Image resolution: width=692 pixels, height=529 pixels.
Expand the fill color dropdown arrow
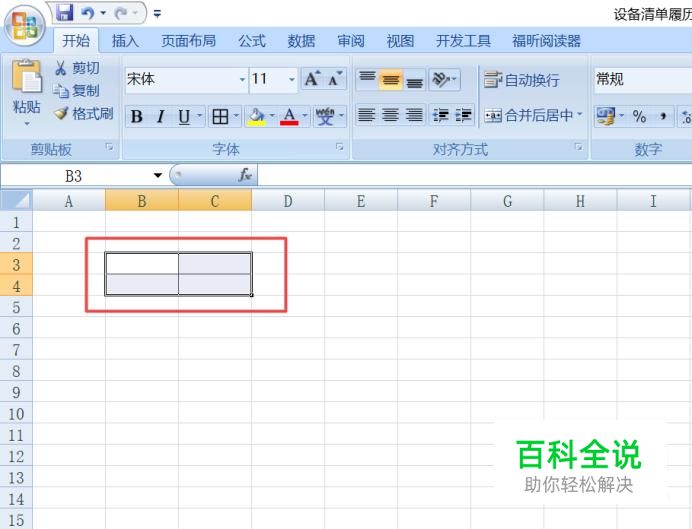(x=272, y=116)
